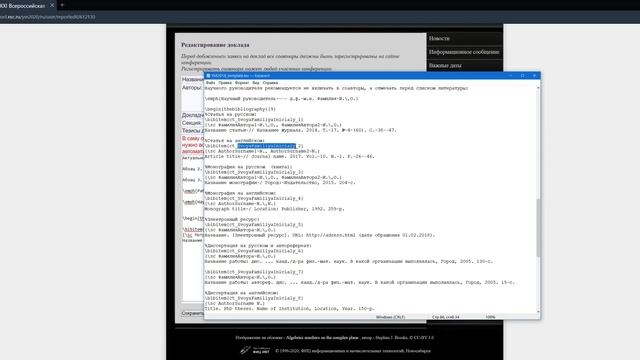This screenshot has height=360, width=640.
Task: Click the browser address bar URL
Action: (47, 17)
